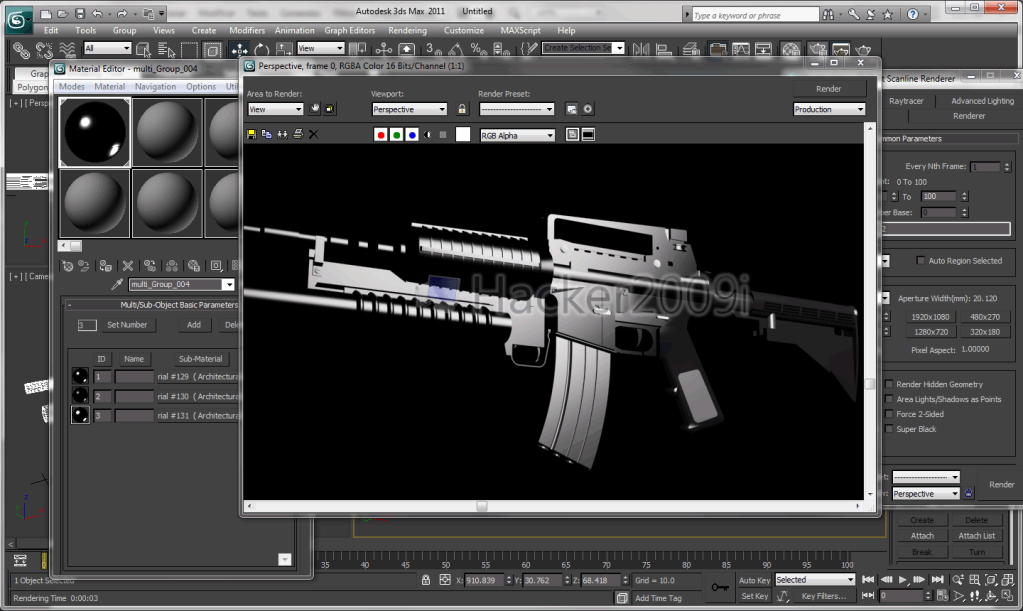This screenshot has width=1023, height=611.
Task: Click the white color swatch in render window
Action: click(463, 134)
